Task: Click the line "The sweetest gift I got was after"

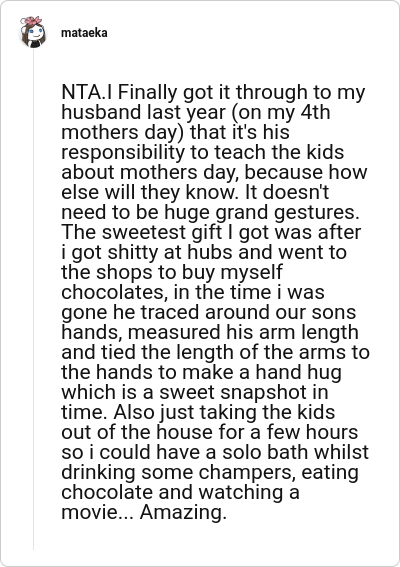Action: (211, 232)
